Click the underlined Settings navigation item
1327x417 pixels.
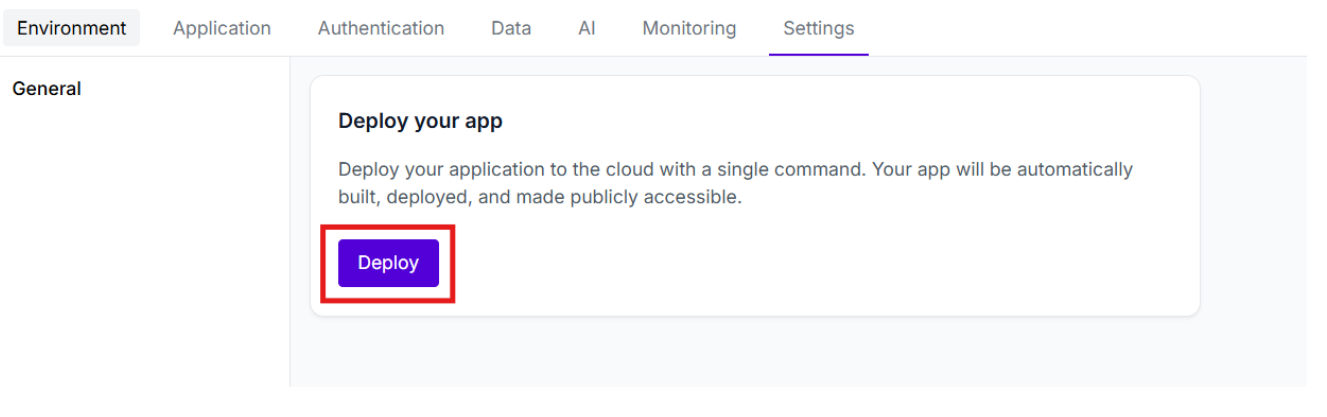(x=818, y=28)
